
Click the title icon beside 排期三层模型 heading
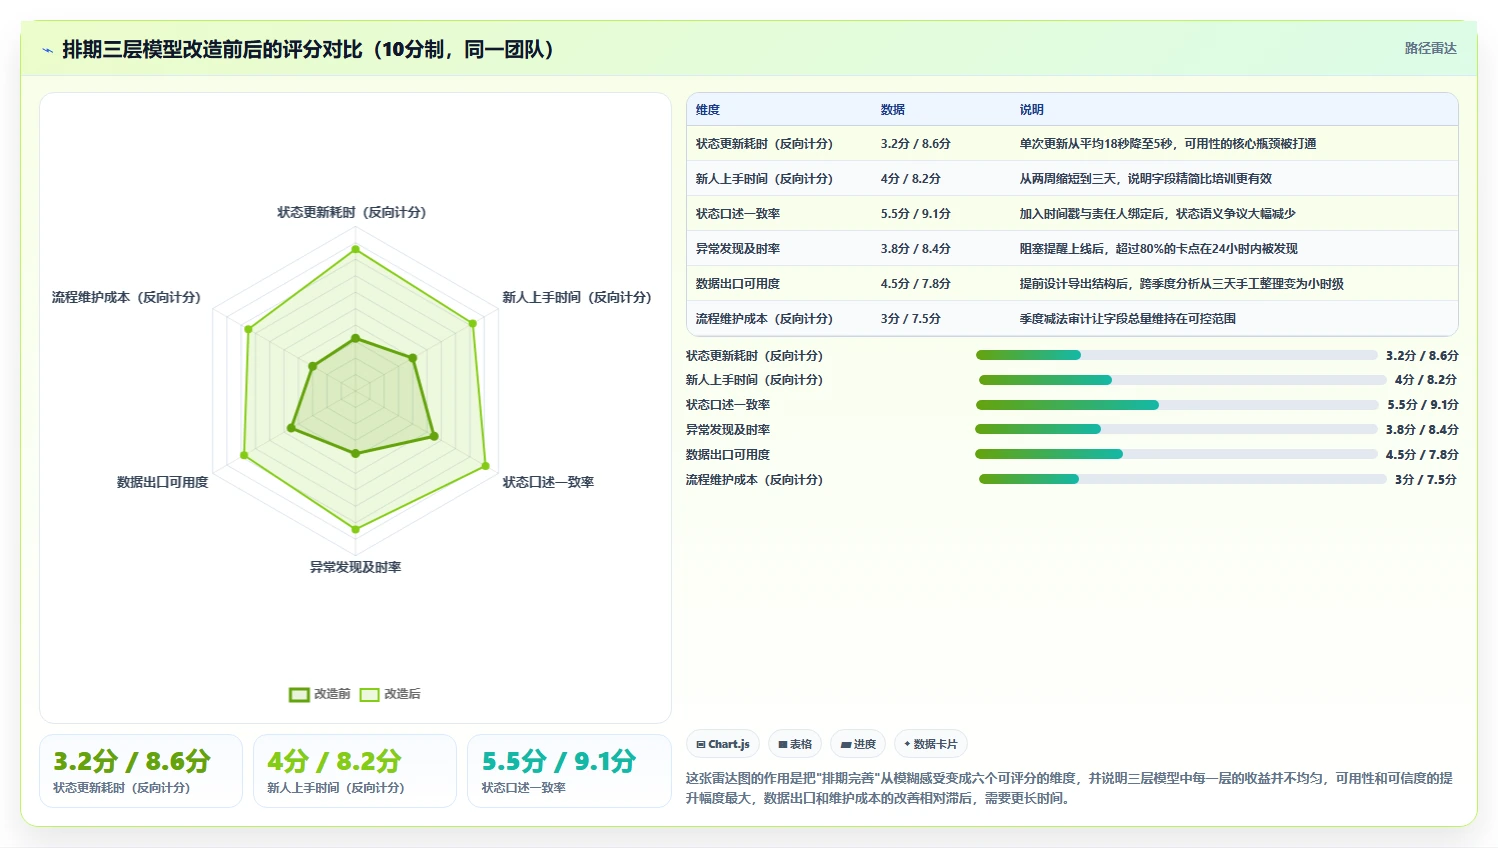pyautogui.click(x=47, y=50)
